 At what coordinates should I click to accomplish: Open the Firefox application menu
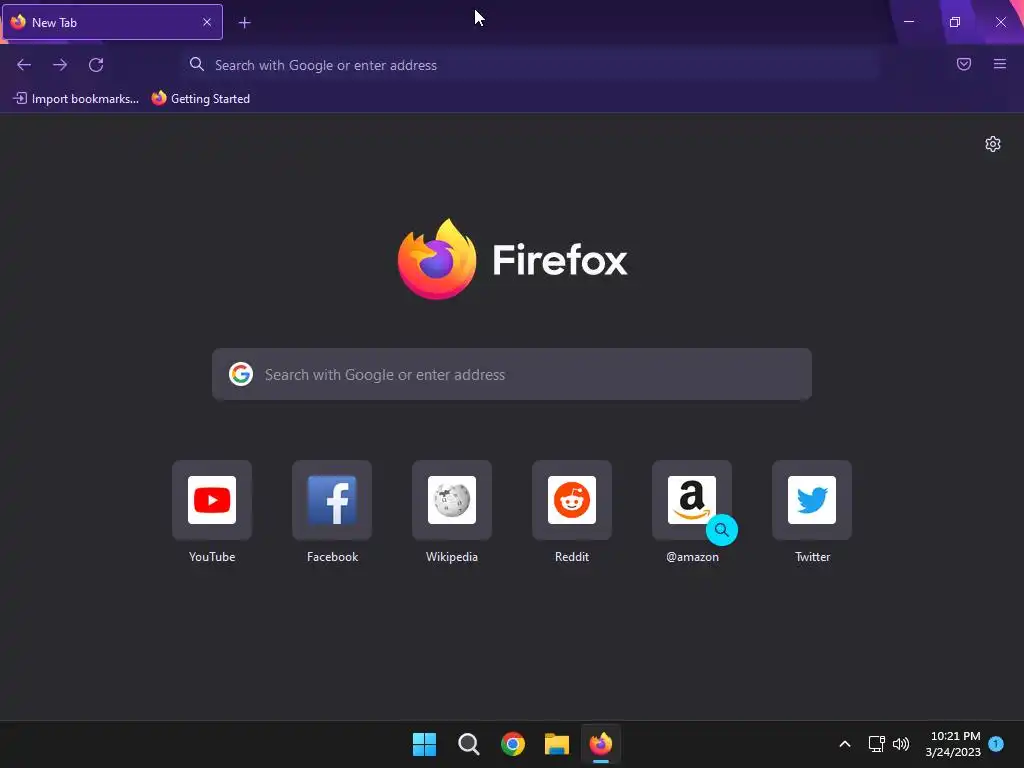click(x=1000, y=64)
